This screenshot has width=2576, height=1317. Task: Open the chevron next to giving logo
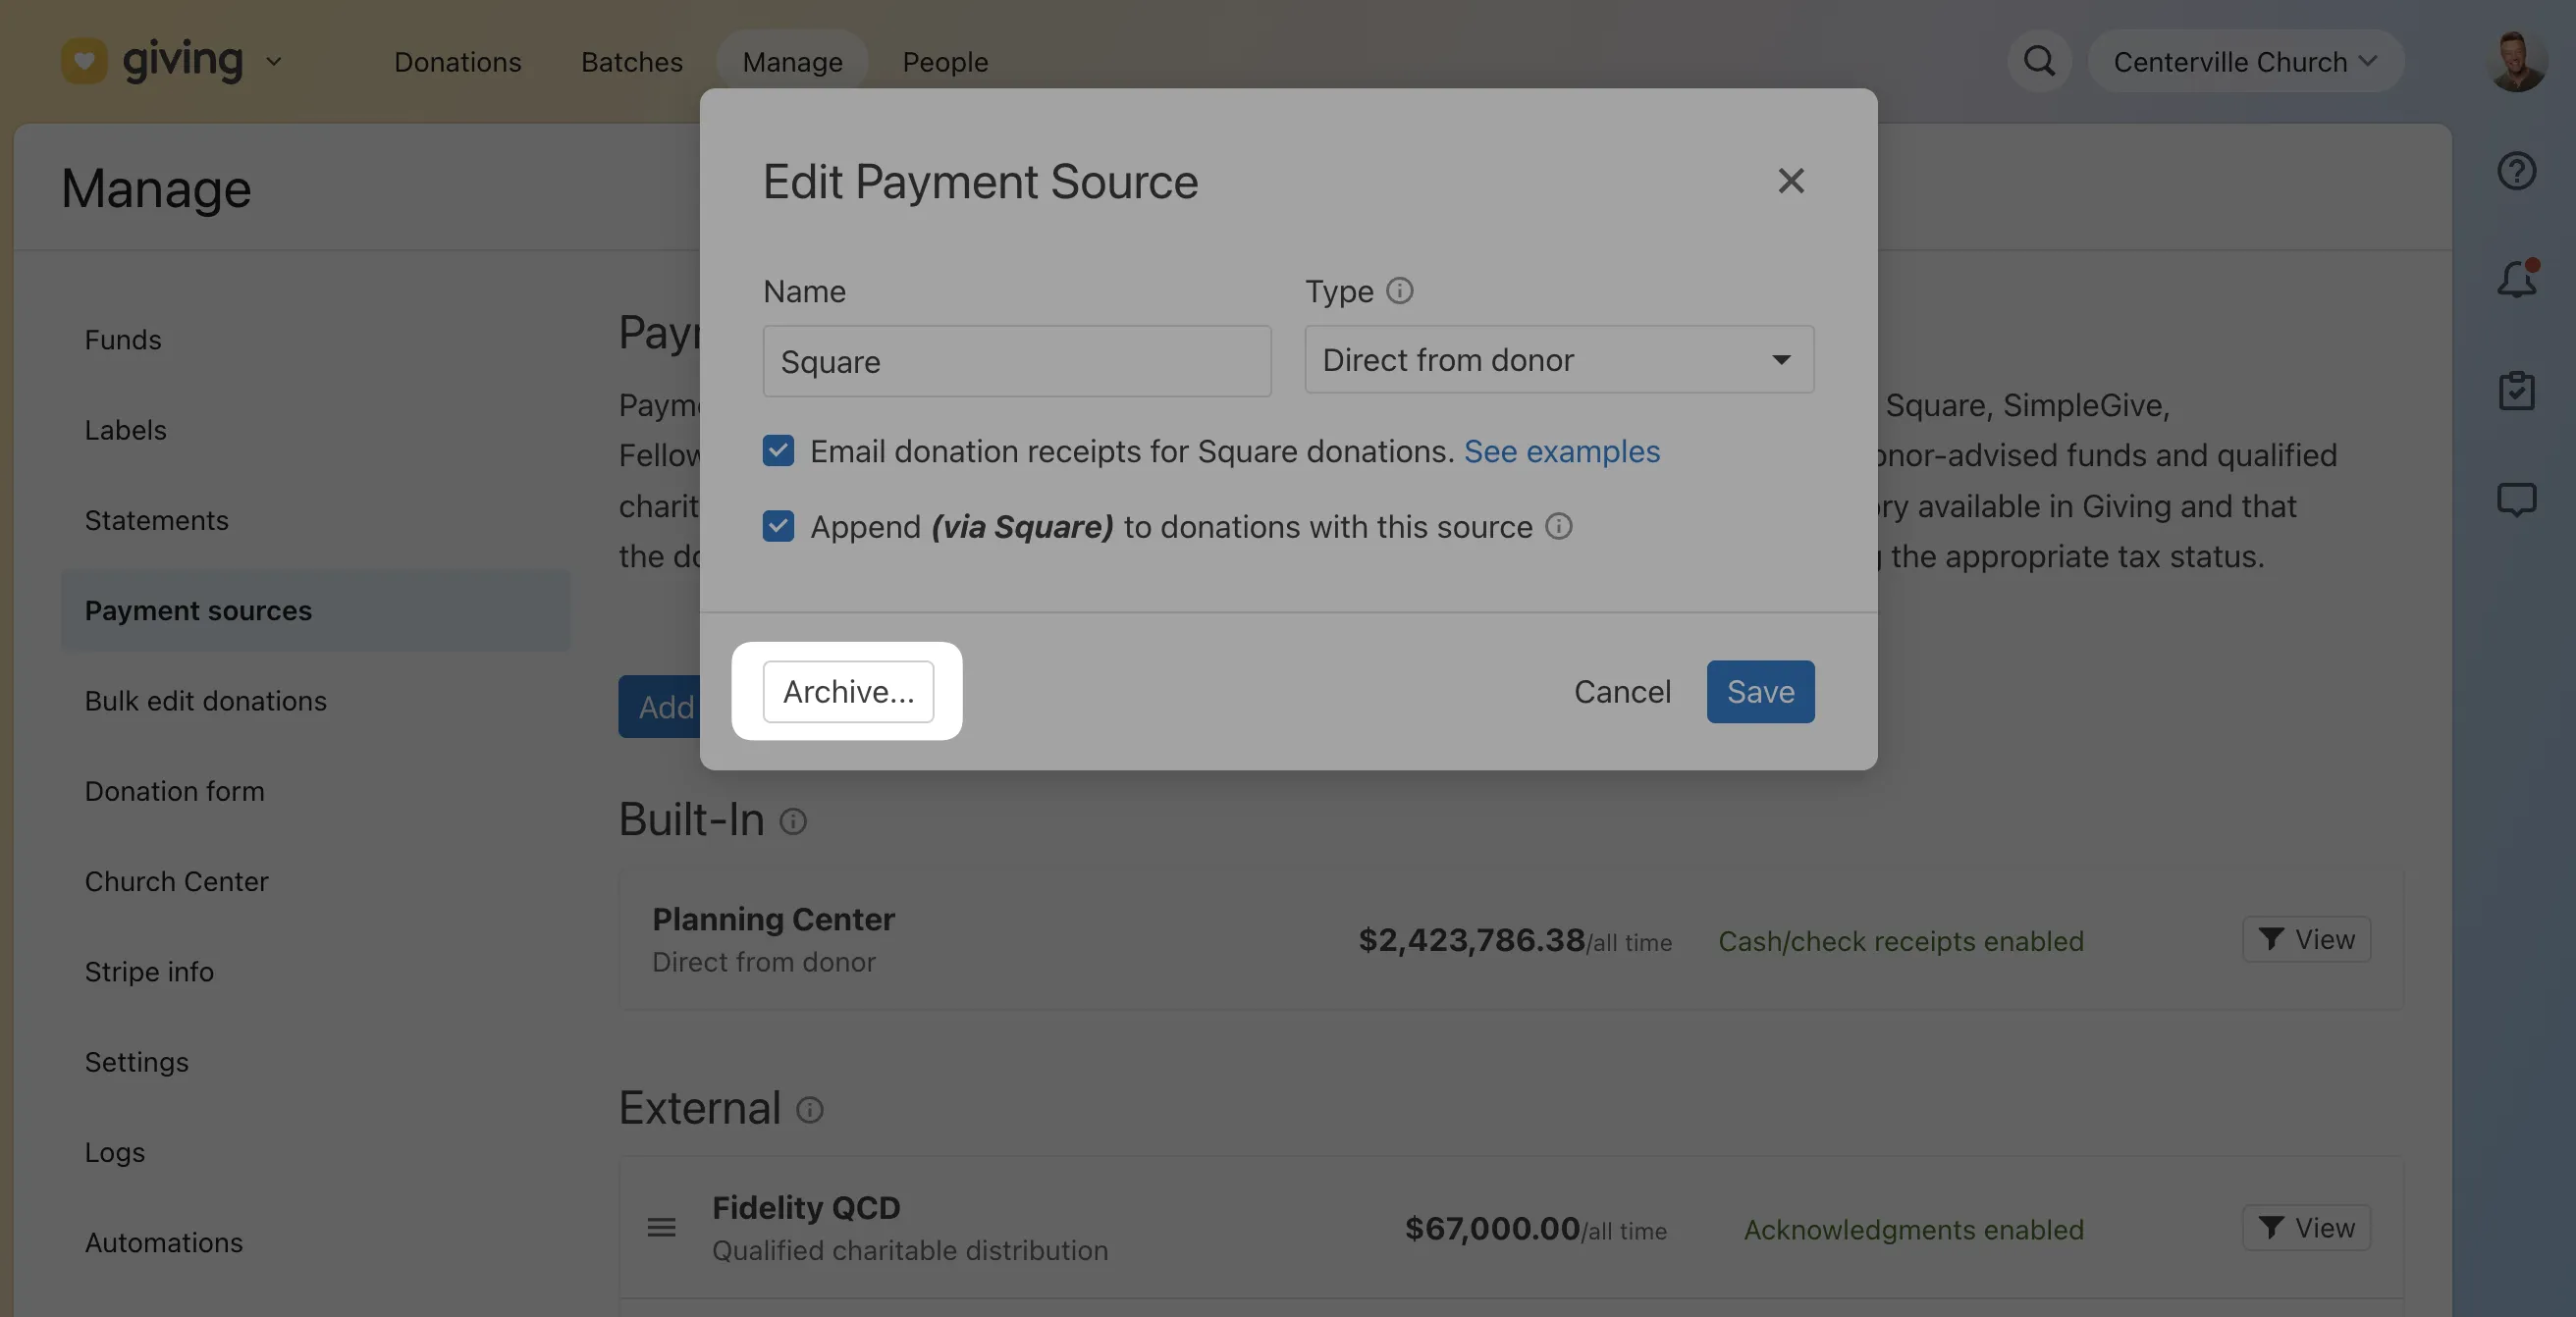pos(274,61)
